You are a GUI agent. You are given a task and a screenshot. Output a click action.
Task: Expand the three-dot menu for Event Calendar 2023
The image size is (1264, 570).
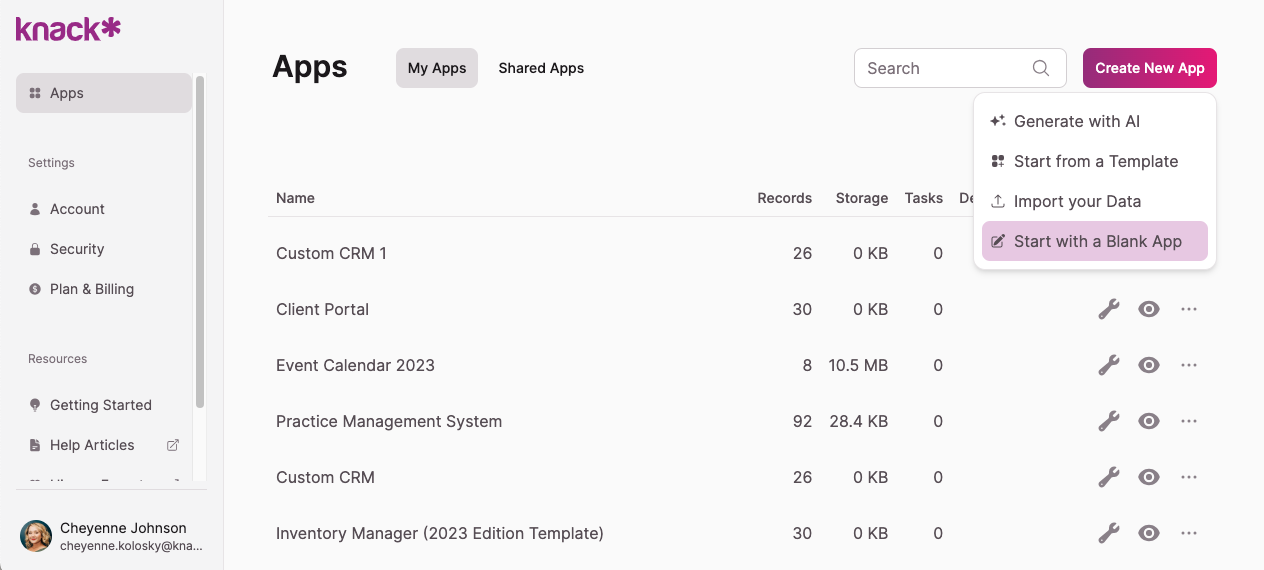(1189, 365)
